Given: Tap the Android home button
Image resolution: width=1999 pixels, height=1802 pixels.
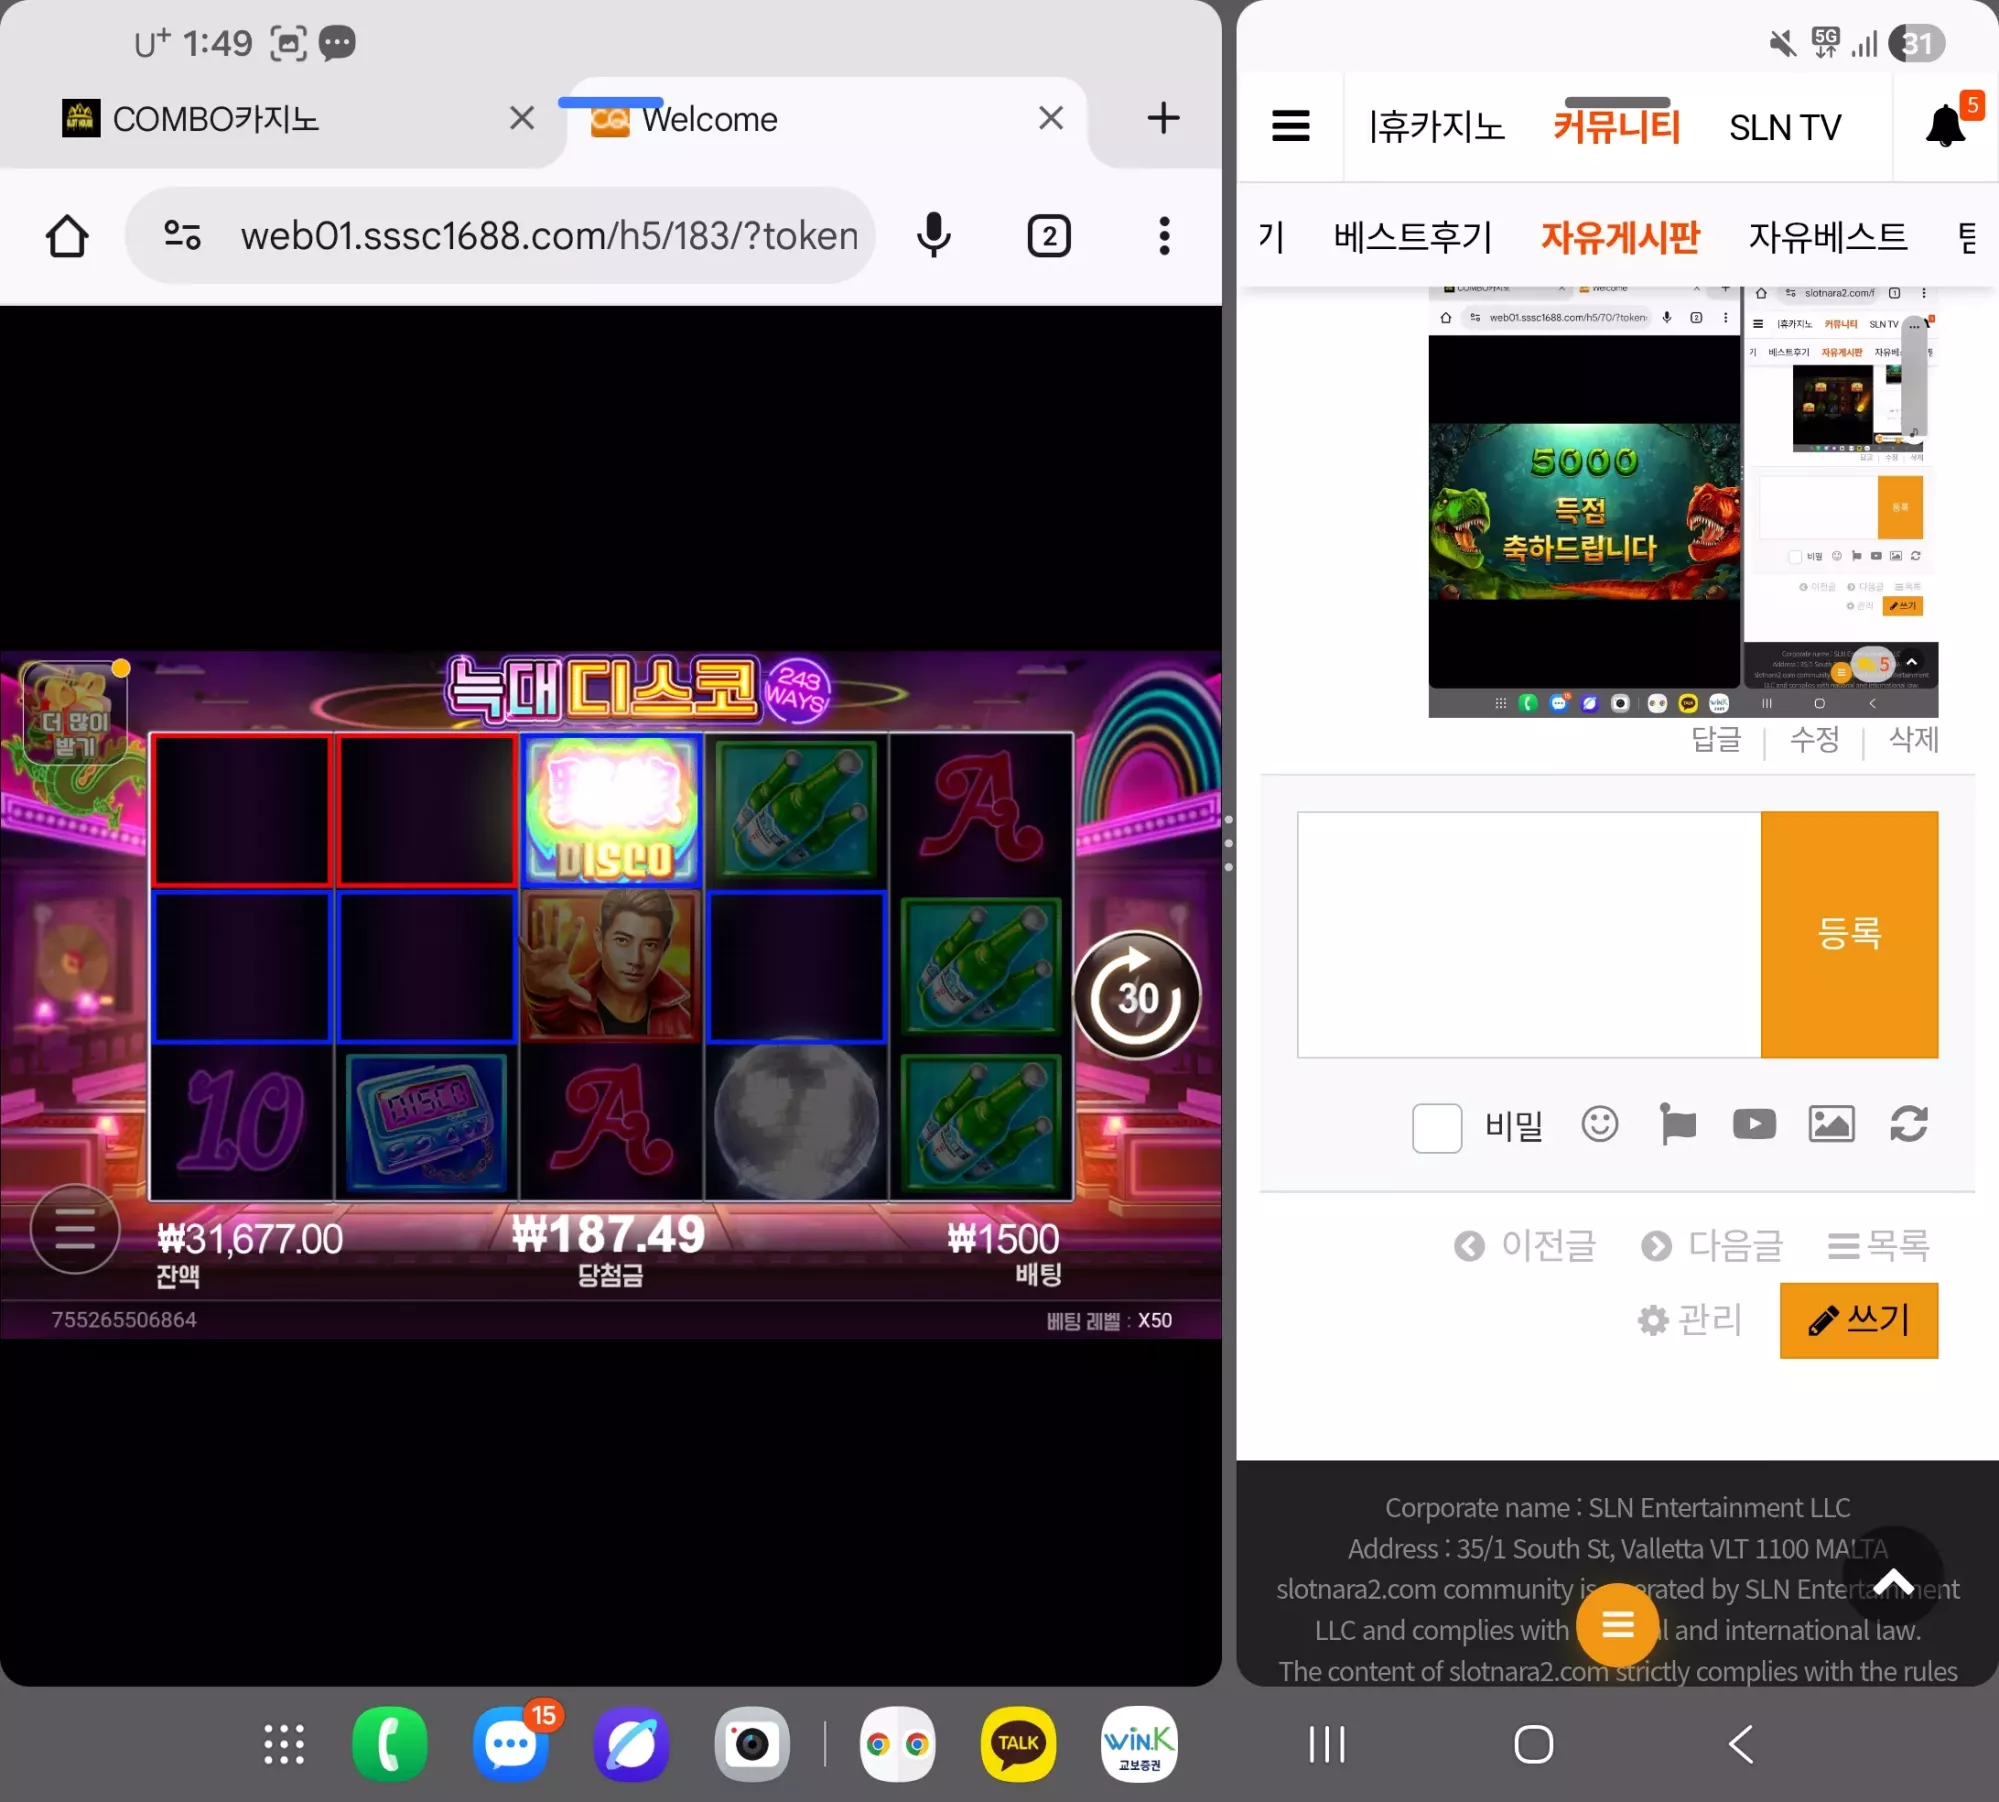Looking at the screenshot, I should click(x=1533, y=1744).
